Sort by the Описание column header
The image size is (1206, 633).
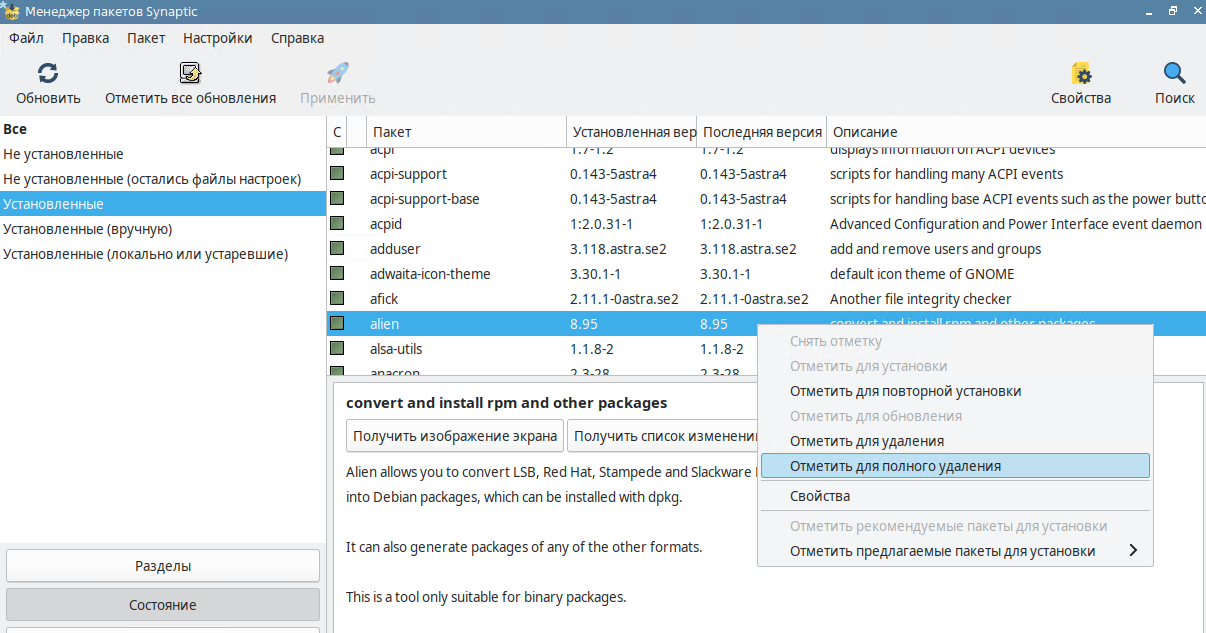1015,132
